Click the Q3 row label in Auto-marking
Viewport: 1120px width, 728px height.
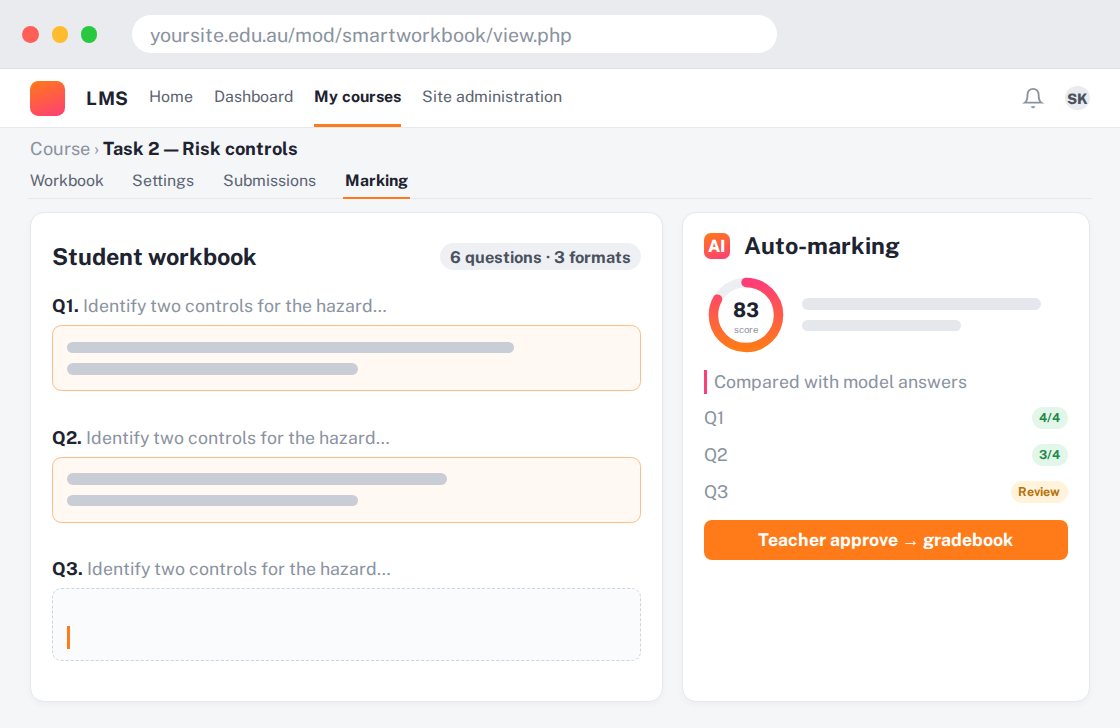pos(716,492)
